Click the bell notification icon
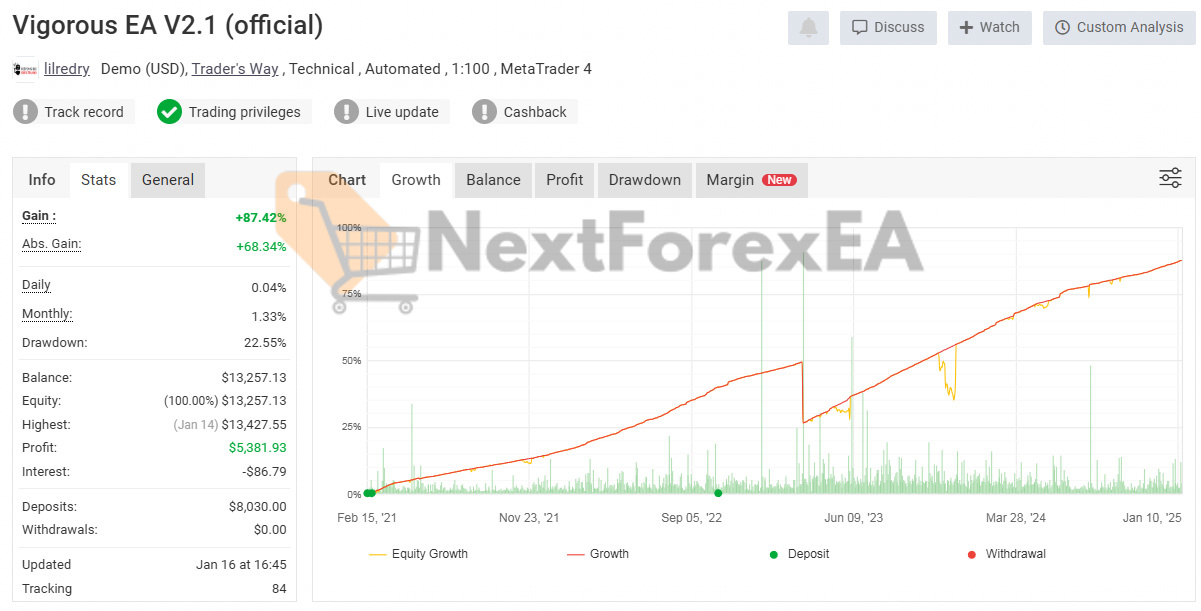The image size is (1201, 611). tap(808, 28)
